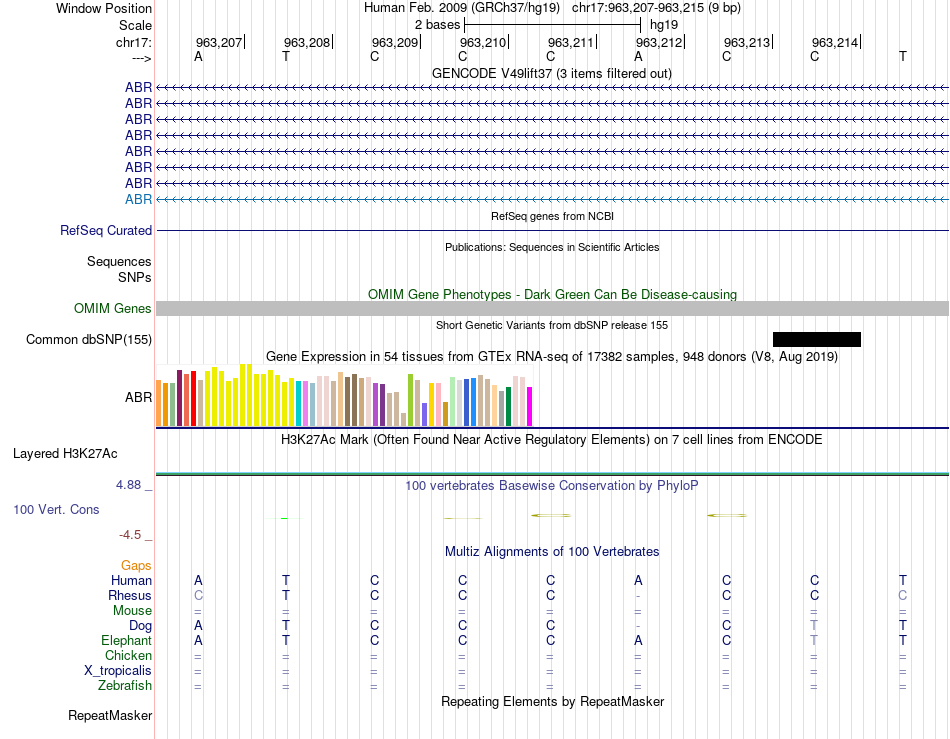Image resolution: width=950 pixels, height=739 pixels.
Task: Click the Scale track label
Action: [x=135, y=25]
